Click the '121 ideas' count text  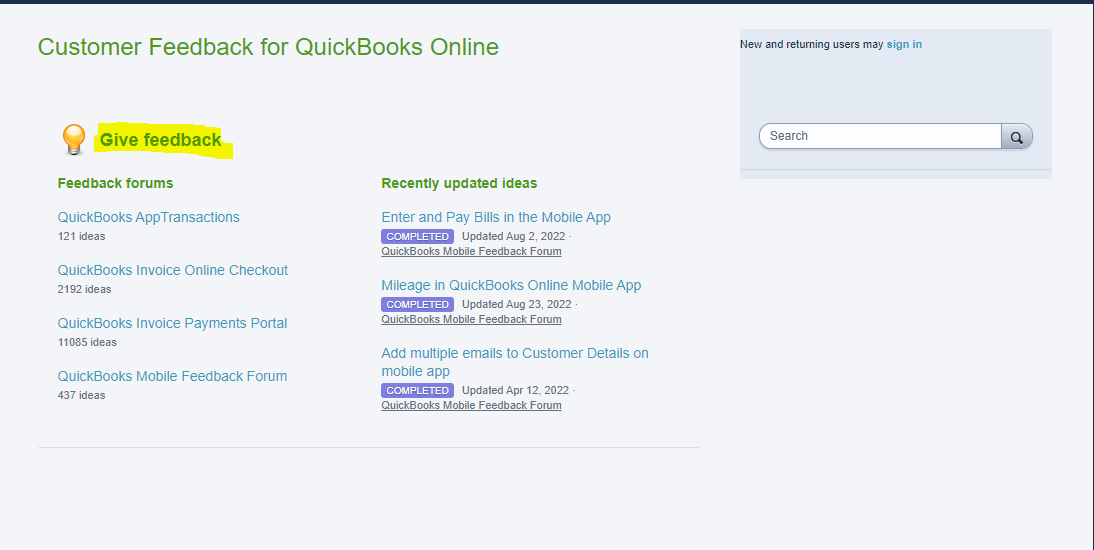[x=82, y=236]
